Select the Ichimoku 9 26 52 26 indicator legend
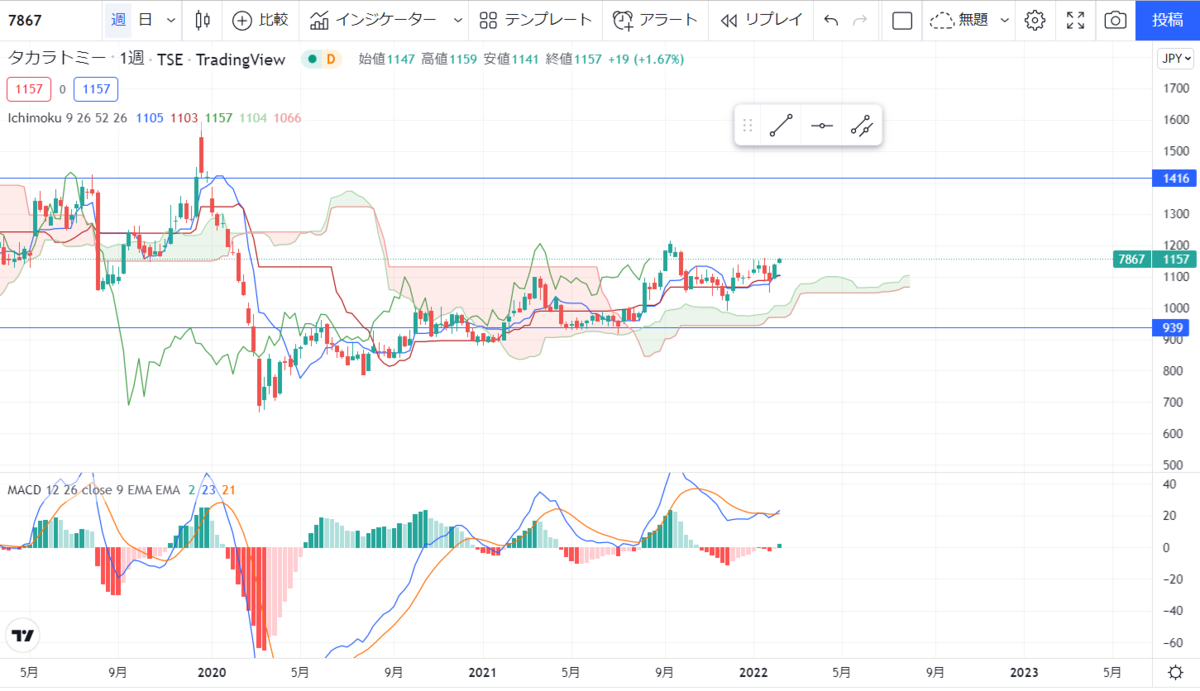1200x691 pixels. (67, 118)
